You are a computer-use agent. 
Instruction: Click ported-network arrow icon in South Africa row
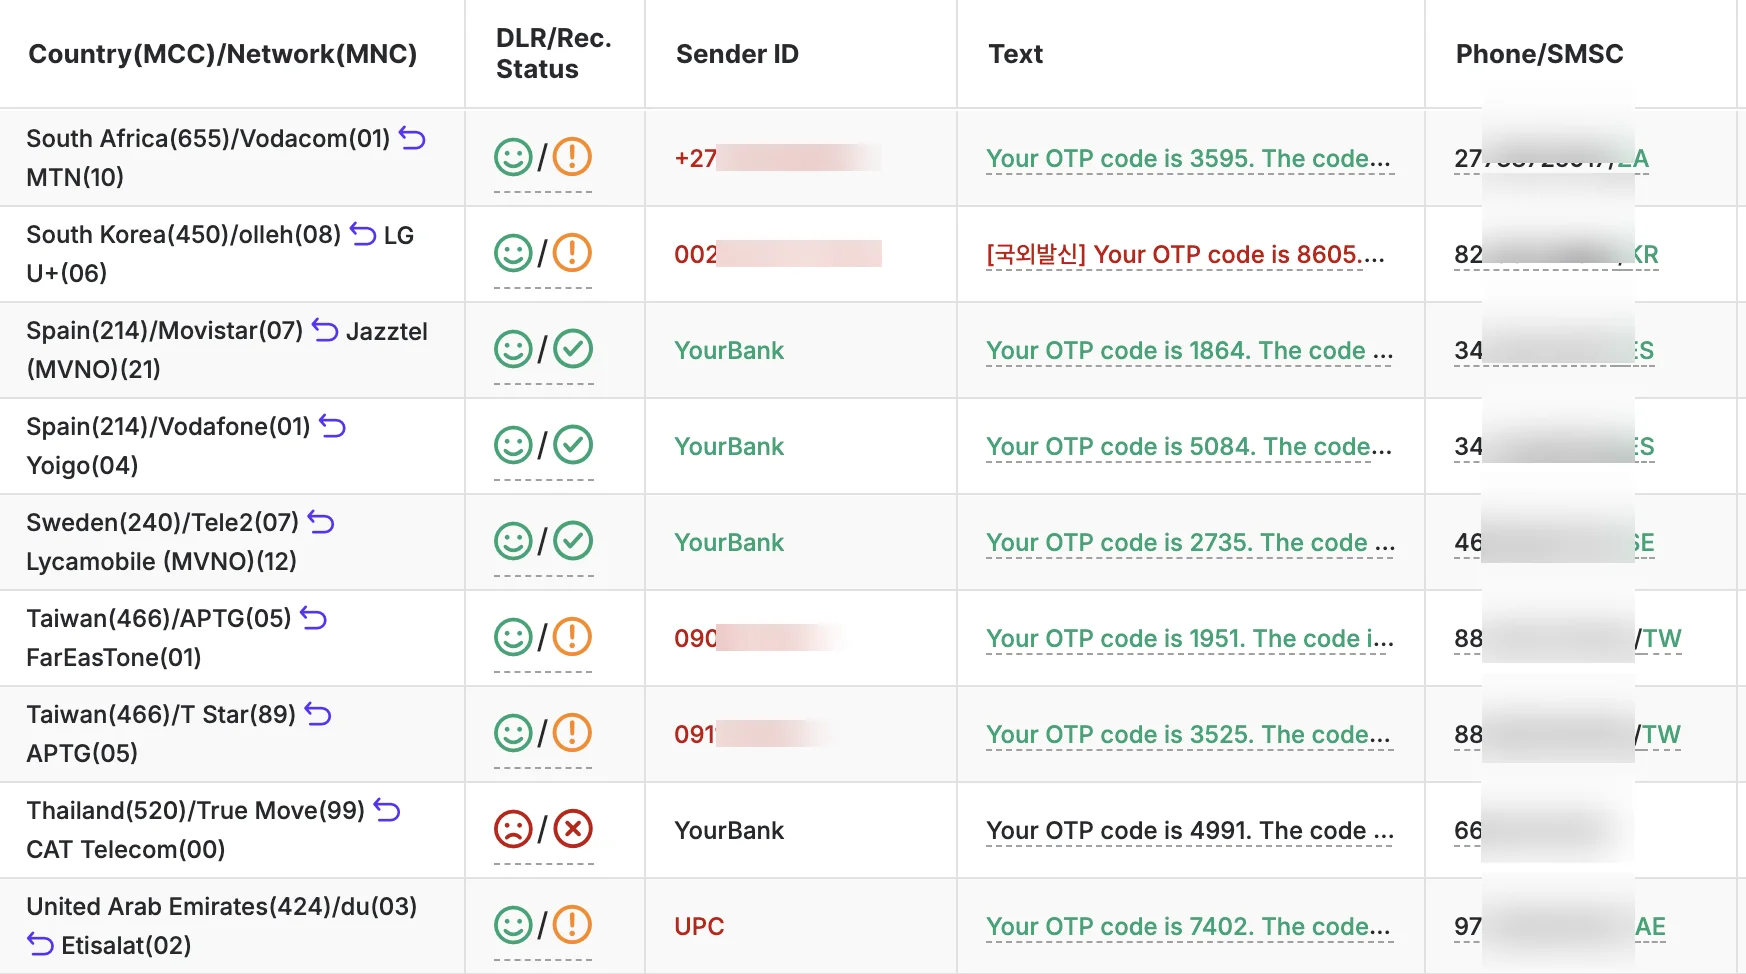(412, 138)
